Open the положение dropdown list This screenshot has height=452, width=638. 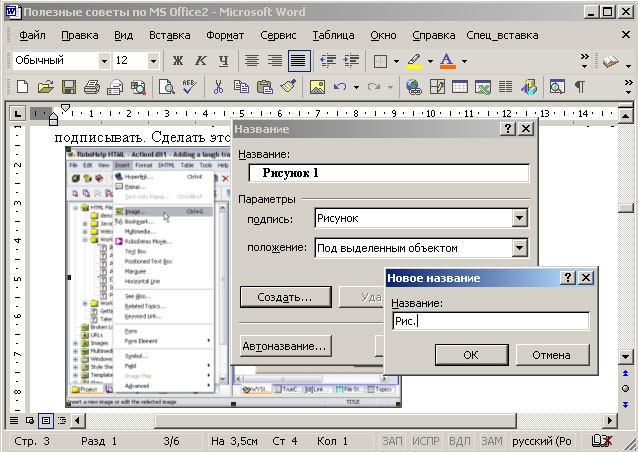(x=518, y=247)
